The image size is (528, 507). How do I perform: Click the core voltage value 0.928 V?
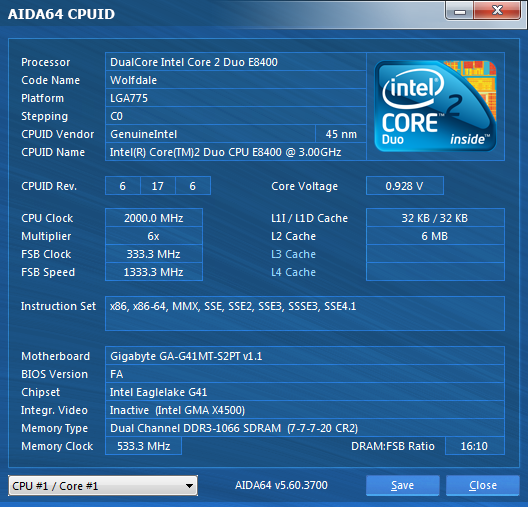point(405,186)
